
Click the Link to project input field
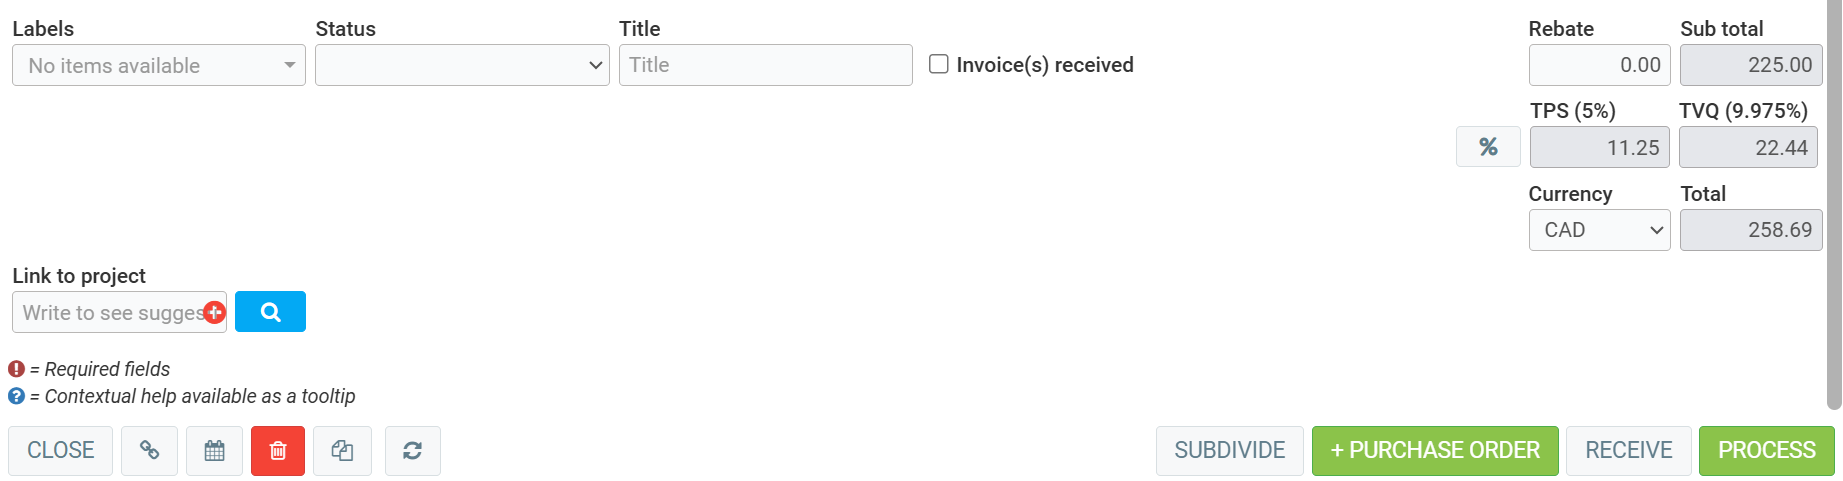point(110,312)
